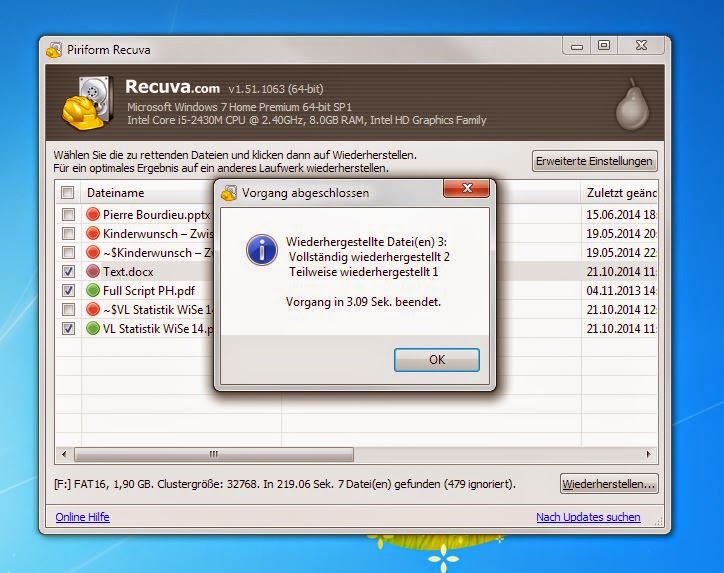The height and width of the screenshot is (573, 724).
Task: Click the horizontal scrollbar left arrow
Action: 64,454
